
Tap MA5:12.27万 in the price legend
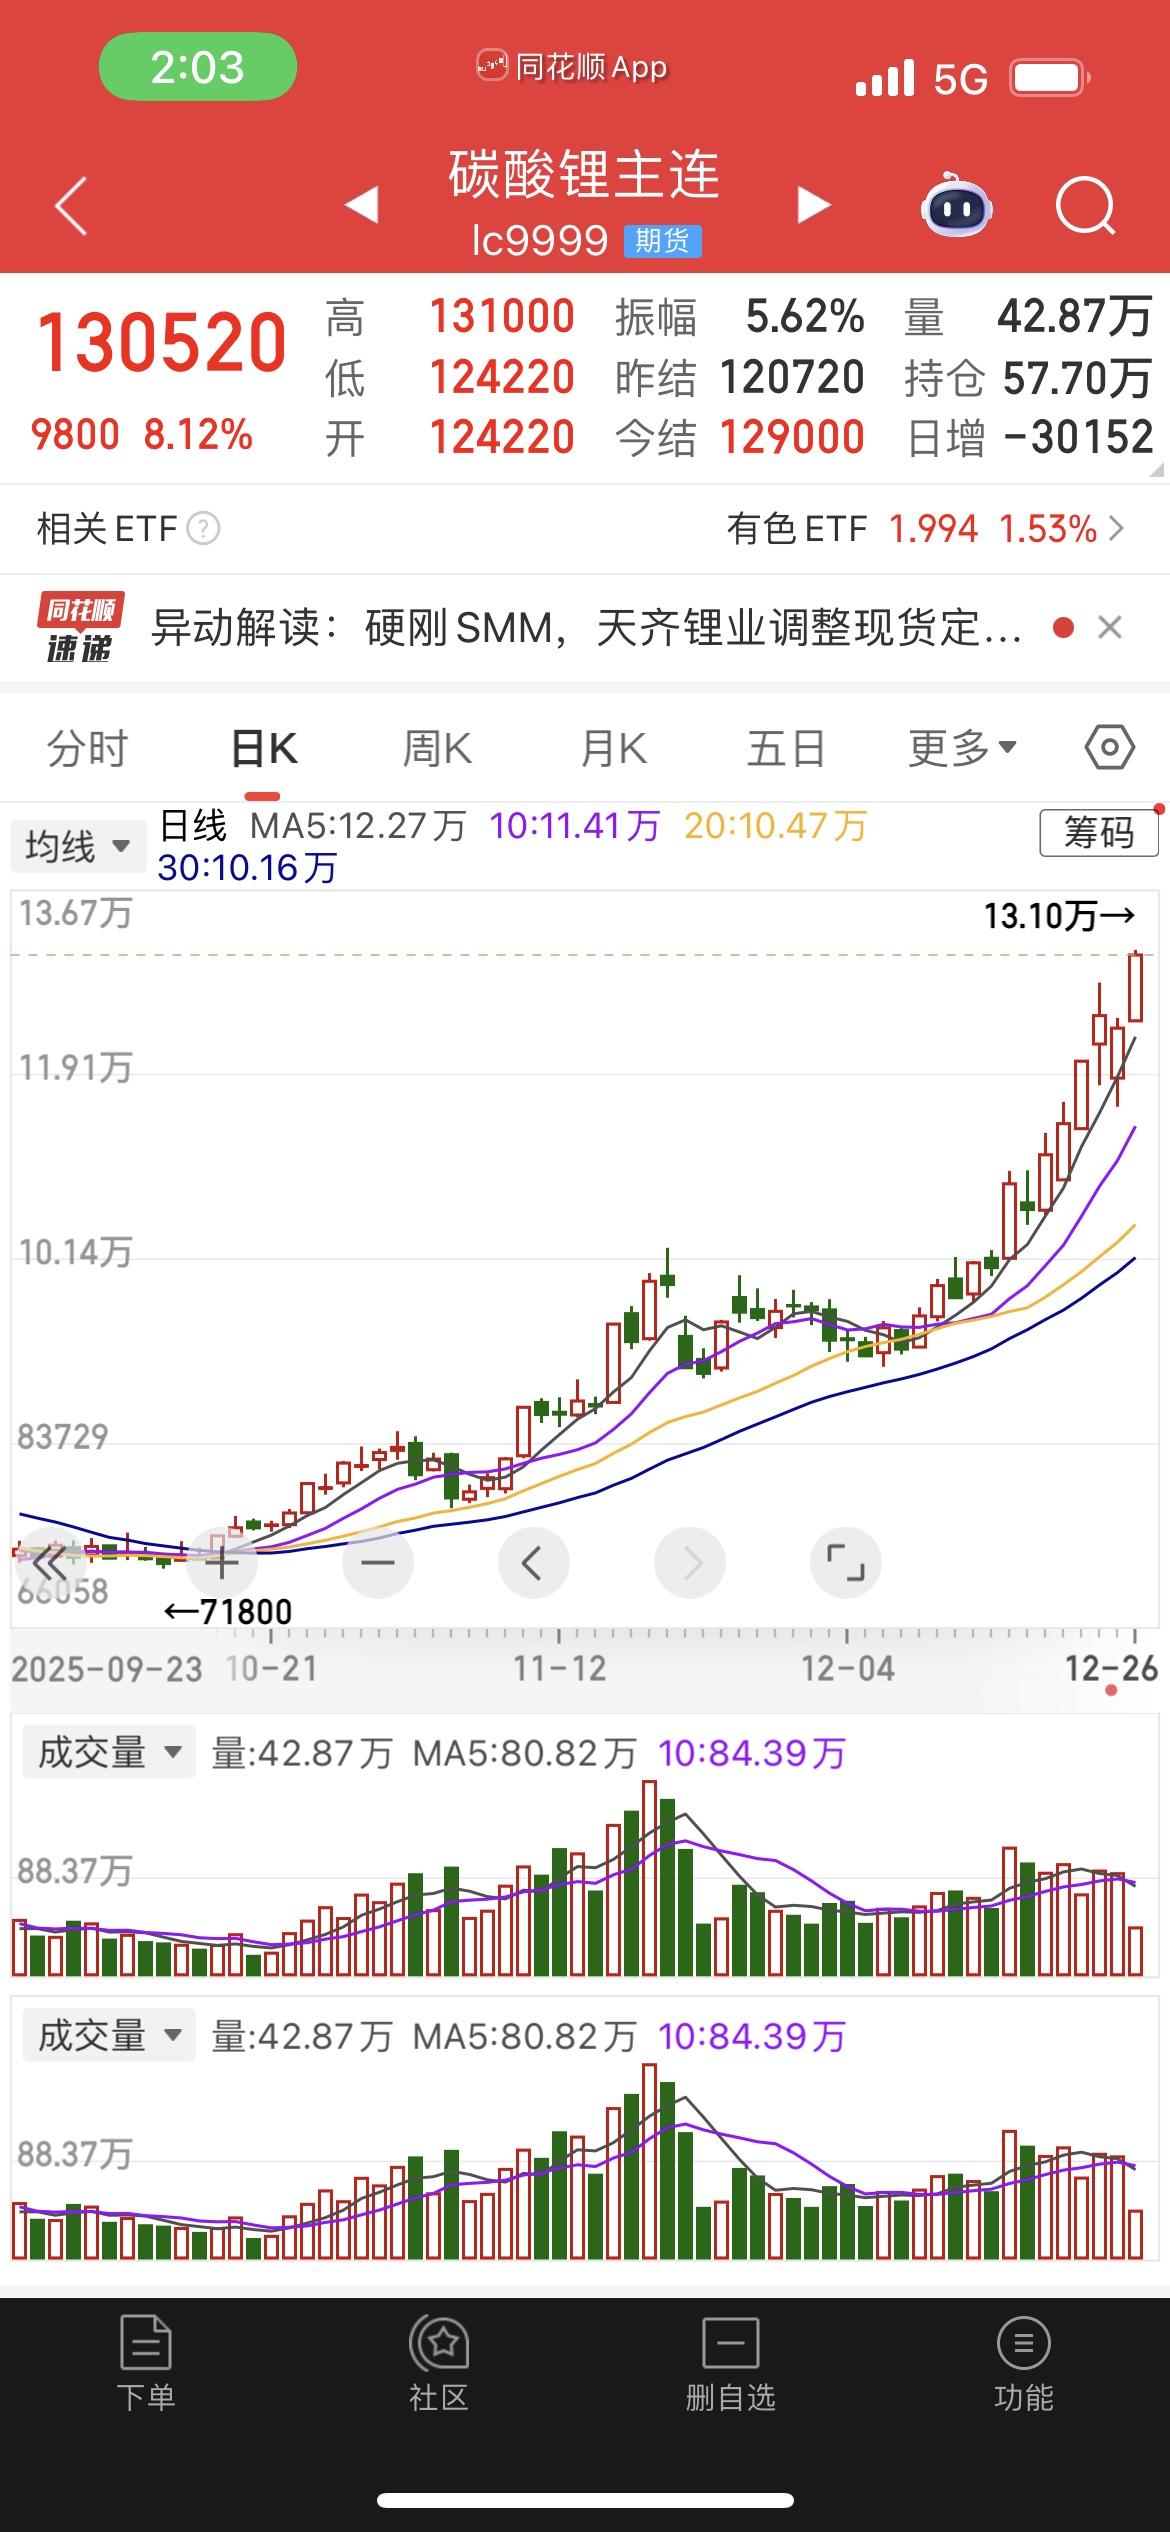coord(358,826)
